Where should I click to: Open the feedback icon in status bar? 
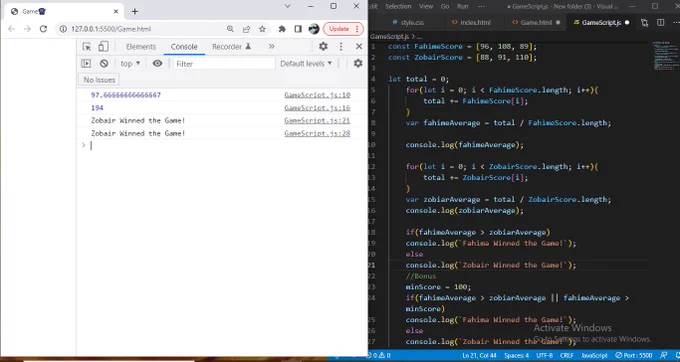(663, 355)
